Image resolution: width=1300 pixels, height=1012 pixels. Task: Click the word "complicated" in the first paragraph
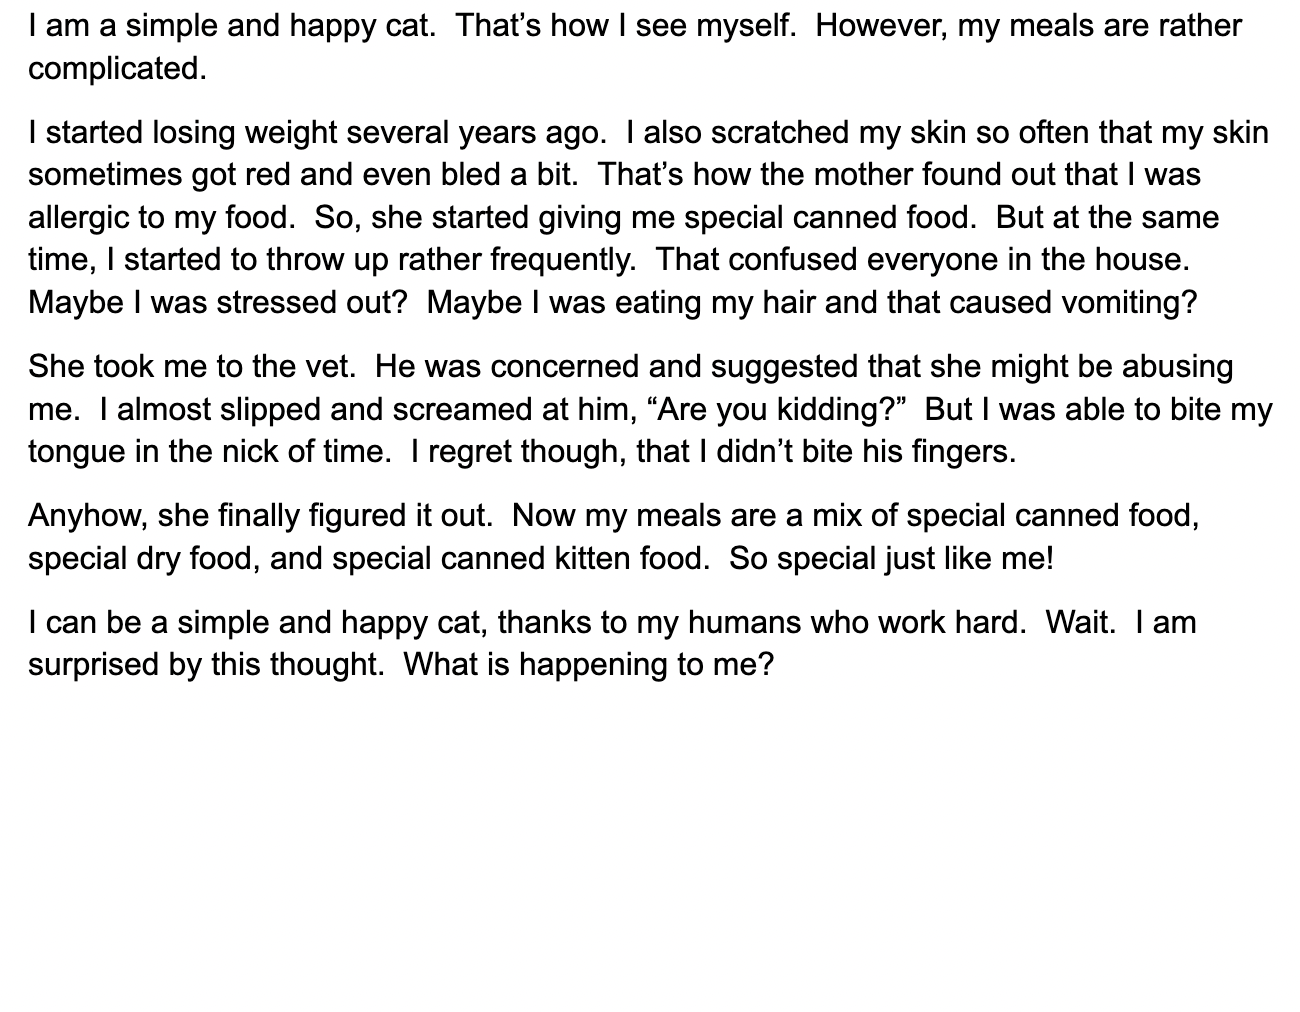tap(115, 69)
